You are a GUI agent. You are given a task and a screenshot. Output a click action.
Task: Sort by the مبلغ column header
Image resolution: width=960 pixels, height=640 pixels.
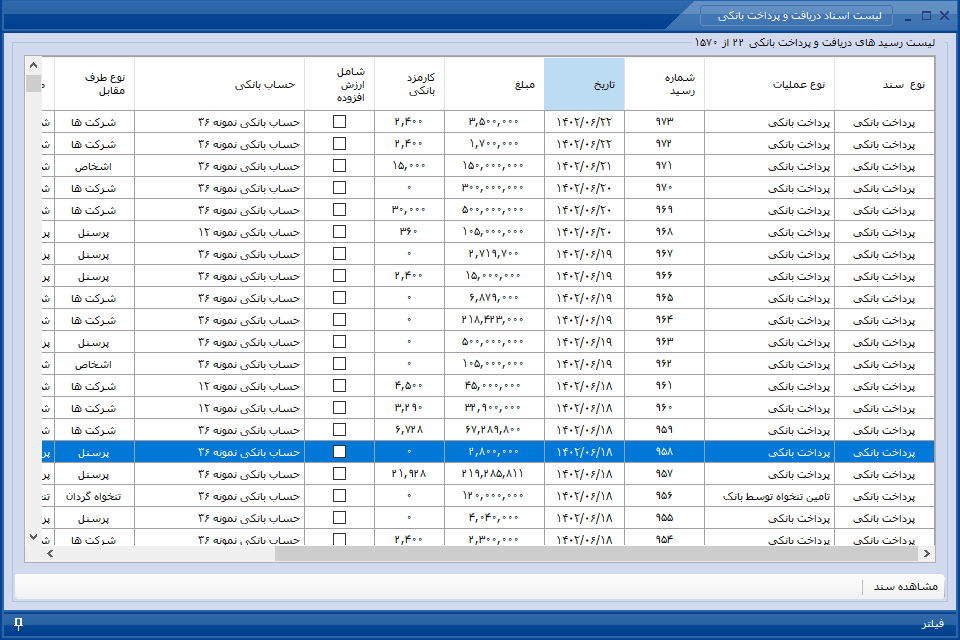pyautogui.click(x=494, y=85)
